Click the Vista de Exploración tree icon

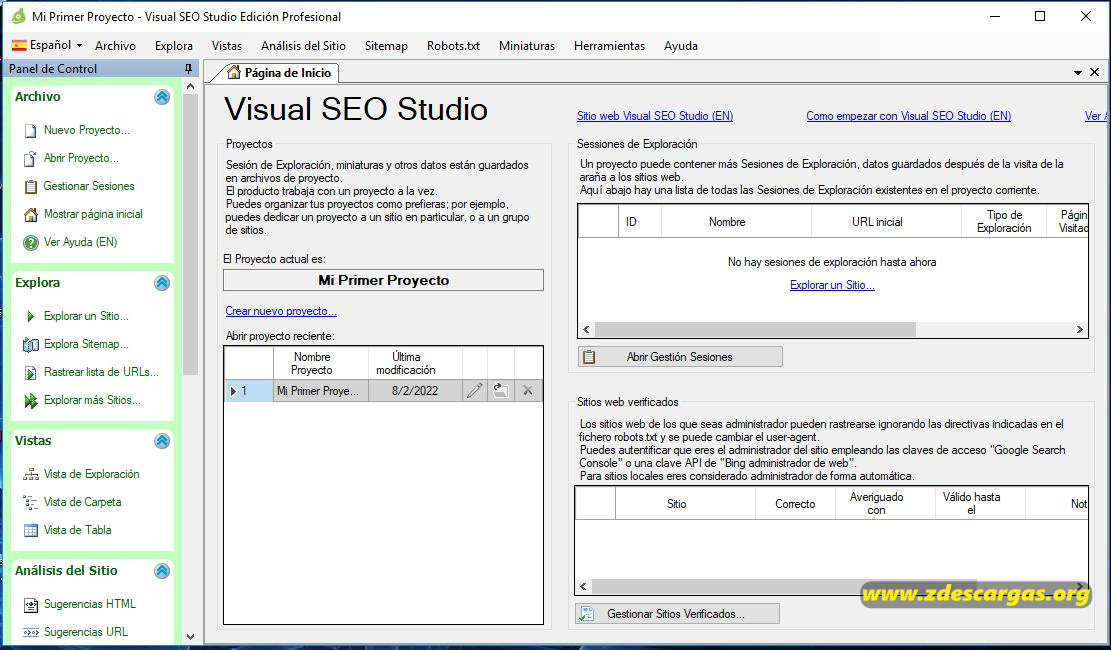30,474
